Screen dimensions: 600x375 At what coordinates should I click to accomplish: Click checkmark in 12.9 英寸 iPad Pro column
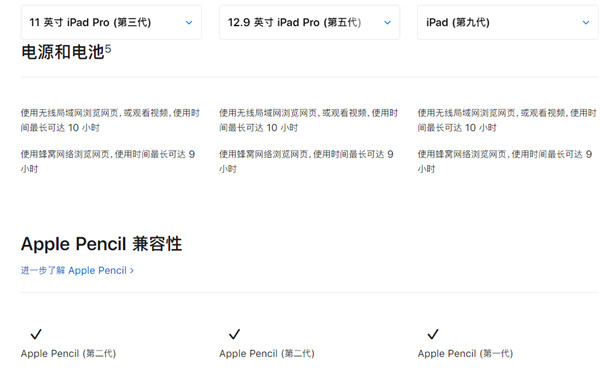[235, 334]
